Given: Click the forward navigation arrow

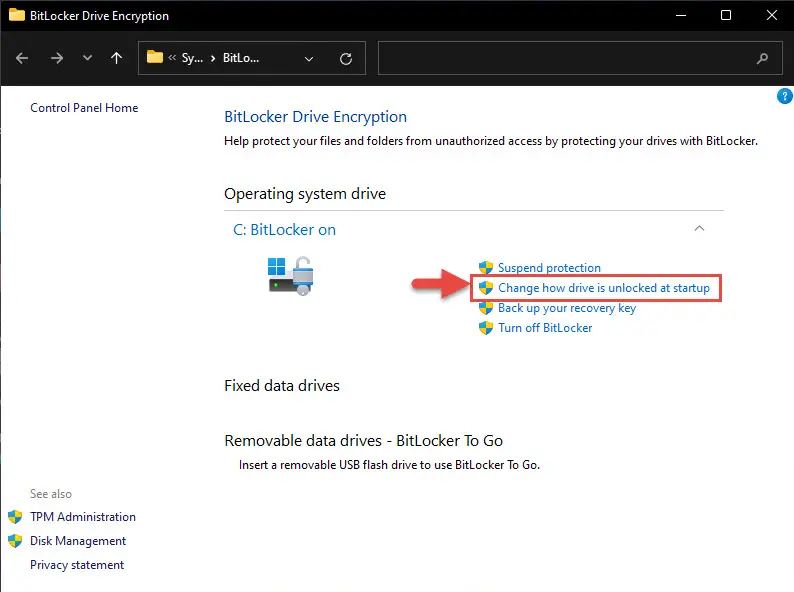Looking at the screenshot, I should pyautogui.click(x=57, y=58).
